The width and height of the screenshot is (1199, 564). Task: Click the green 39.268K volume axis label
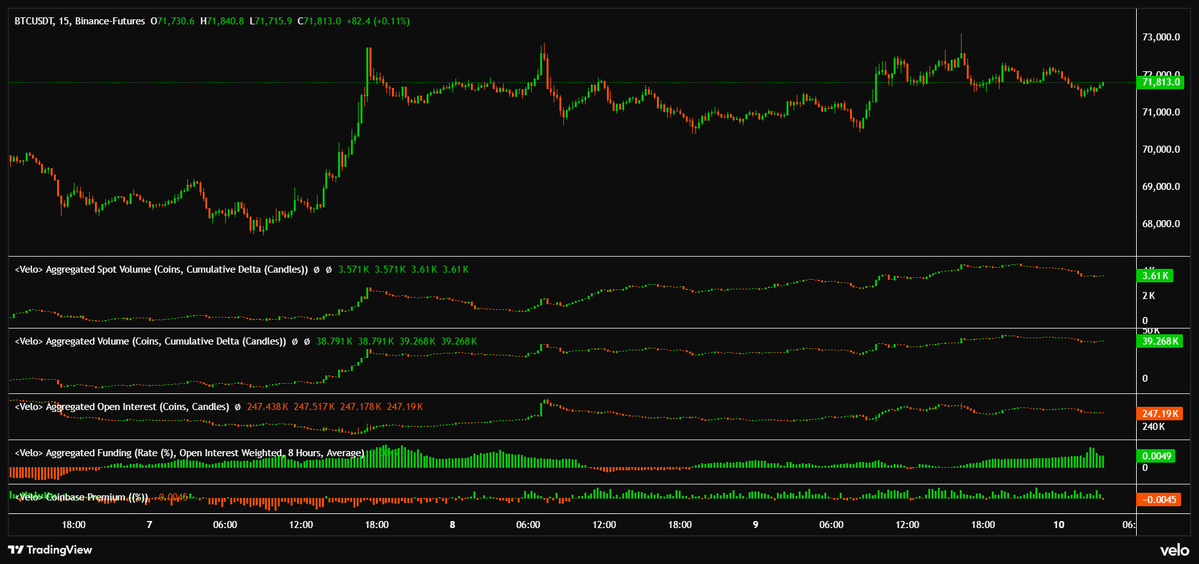[1161, 341]
